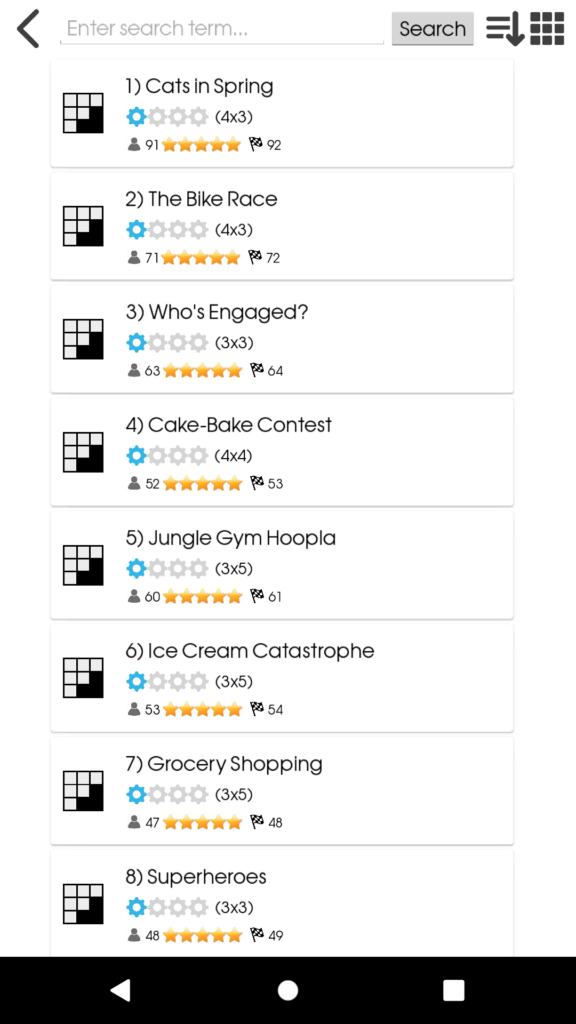Tap the checkered flag icon on Ice Cream Catastrophe

[x=257, y=709]
